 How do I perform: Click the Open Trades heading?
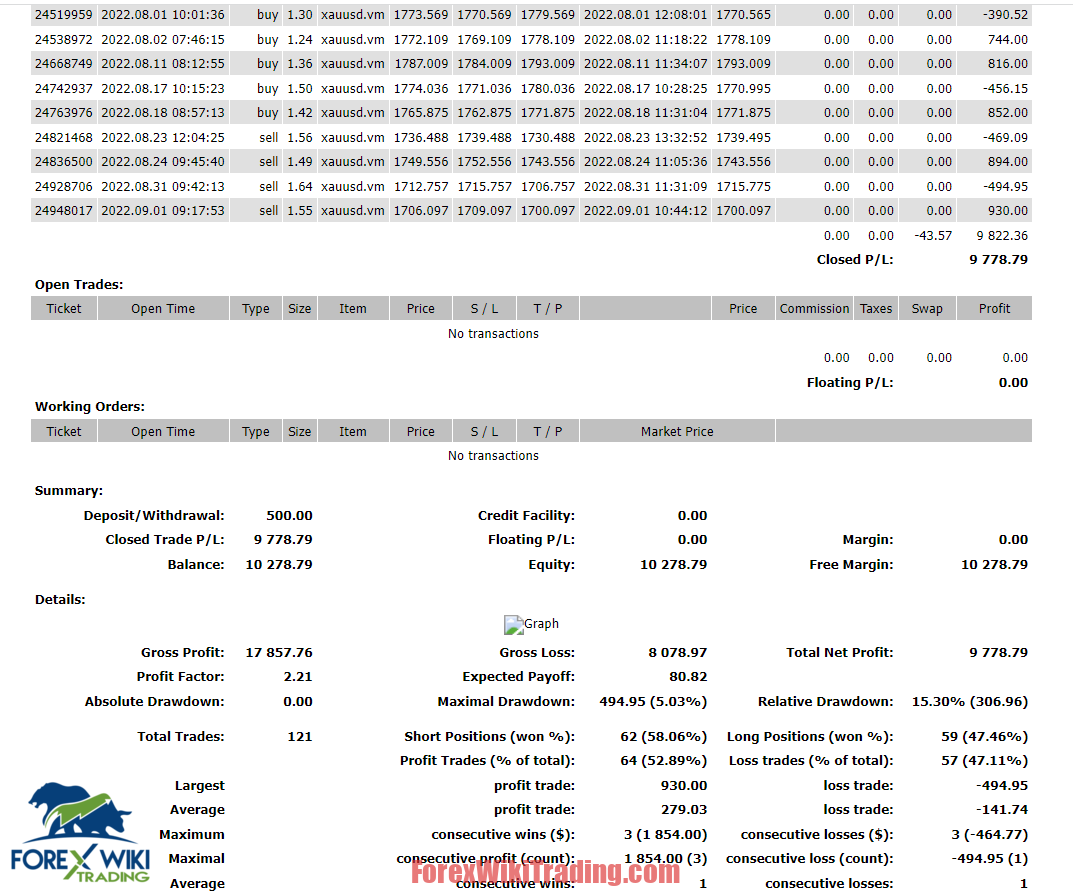tap(79, 285)
